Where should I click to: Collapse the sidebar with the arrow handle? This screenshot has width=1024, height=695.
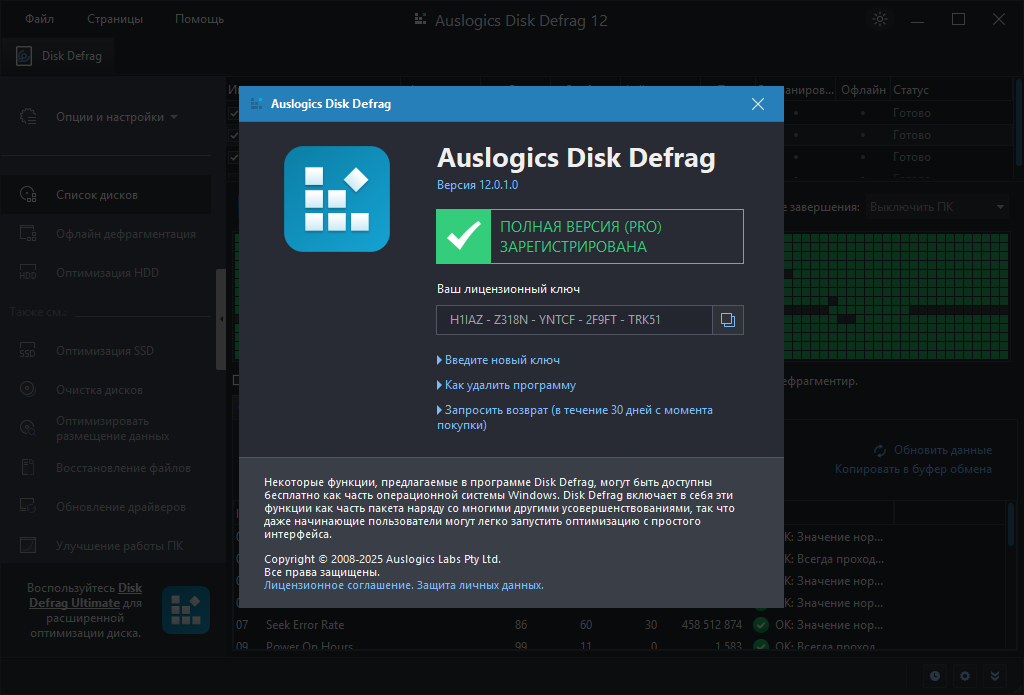point(221,319)
